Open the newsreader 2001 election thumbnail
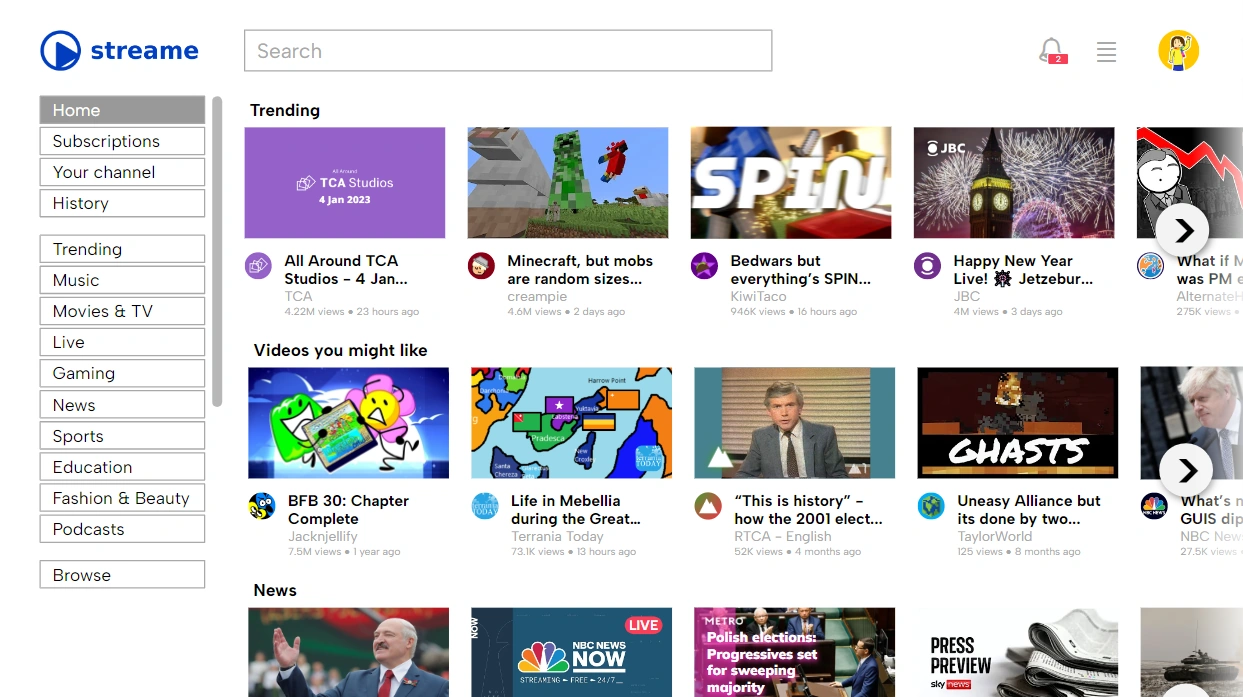 (x=795, y=423)
